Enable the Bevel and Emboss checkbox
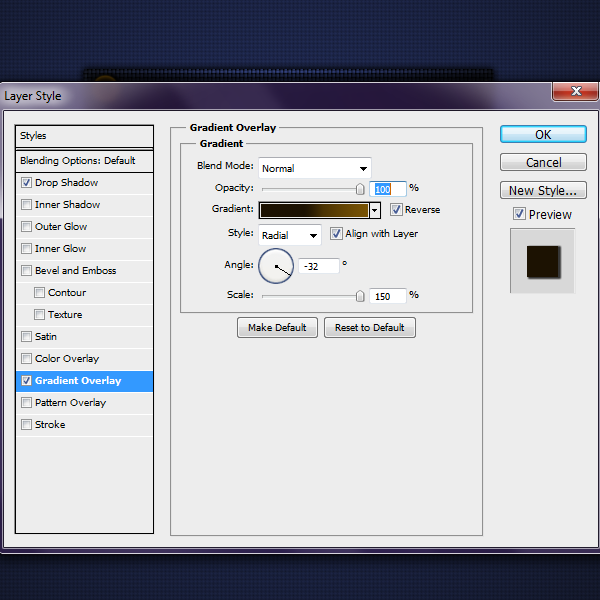Image resolution: width=600 pixels, height=600 pixels. [x=26, y=271]
